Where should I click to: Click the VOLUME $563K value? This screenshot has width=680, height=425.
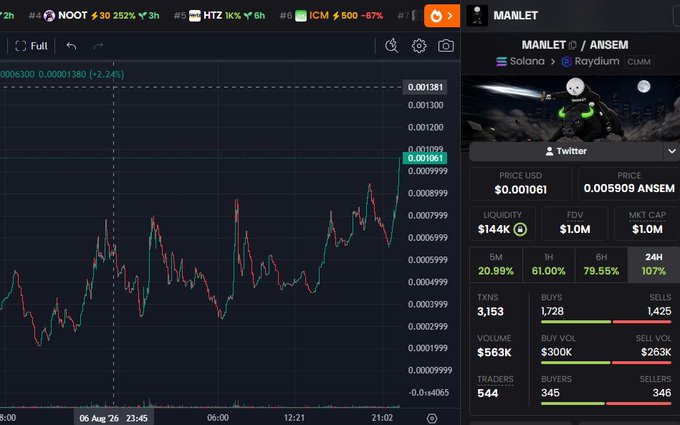pos(494,353)
